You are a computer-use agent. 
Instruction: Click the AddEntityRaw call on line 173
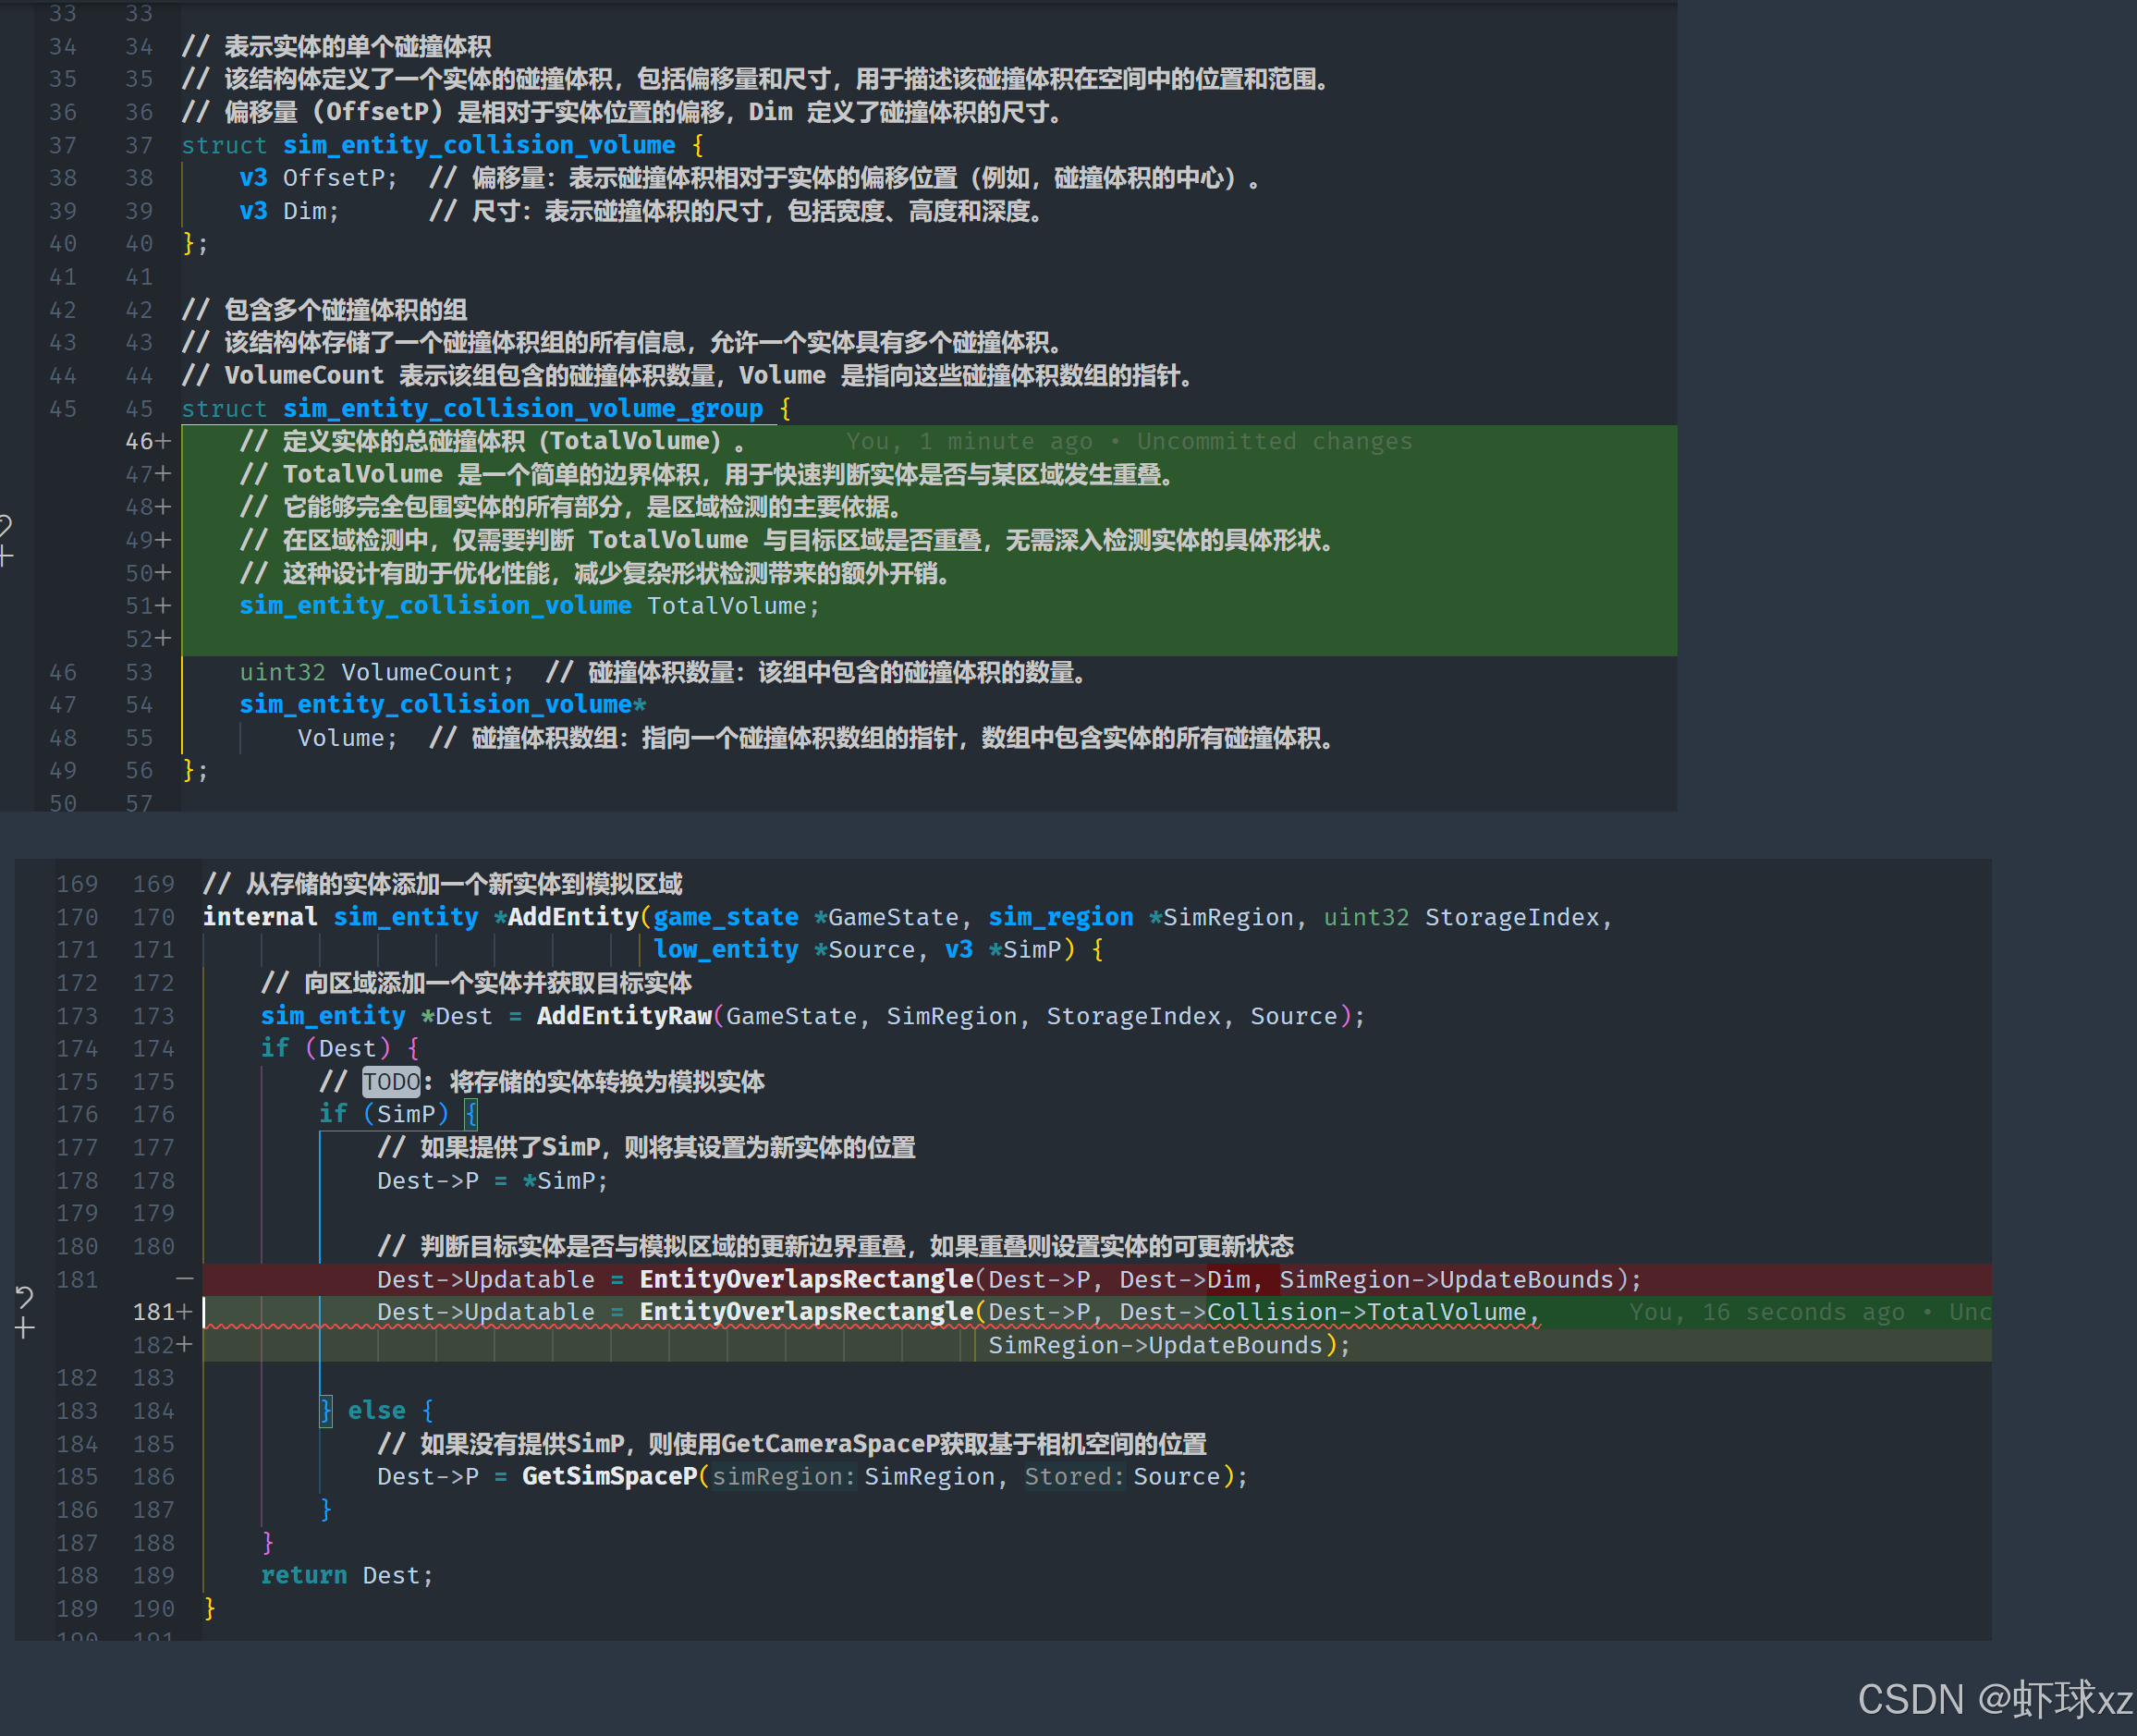click(624, 1016)
